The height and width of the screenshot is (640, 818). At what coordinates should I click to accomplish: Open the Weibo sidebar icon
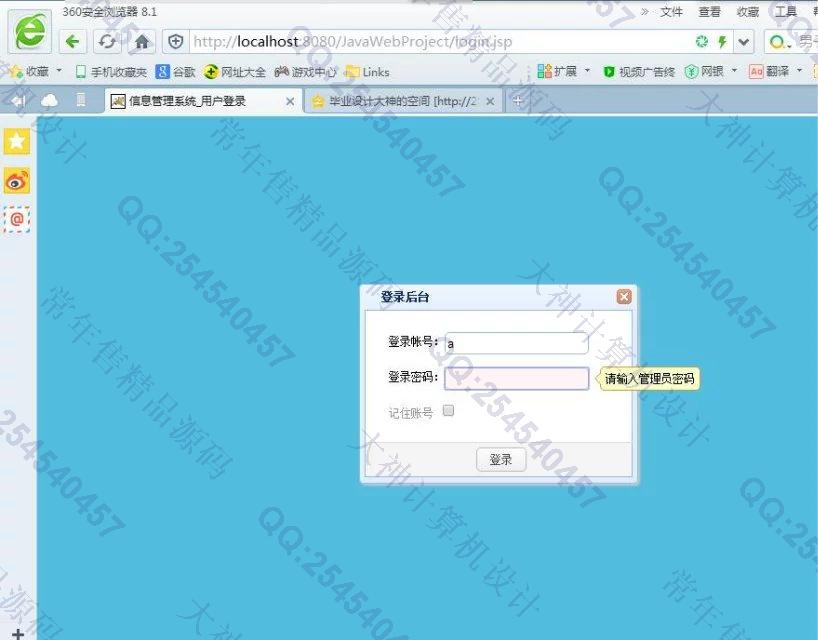point(17,180)
